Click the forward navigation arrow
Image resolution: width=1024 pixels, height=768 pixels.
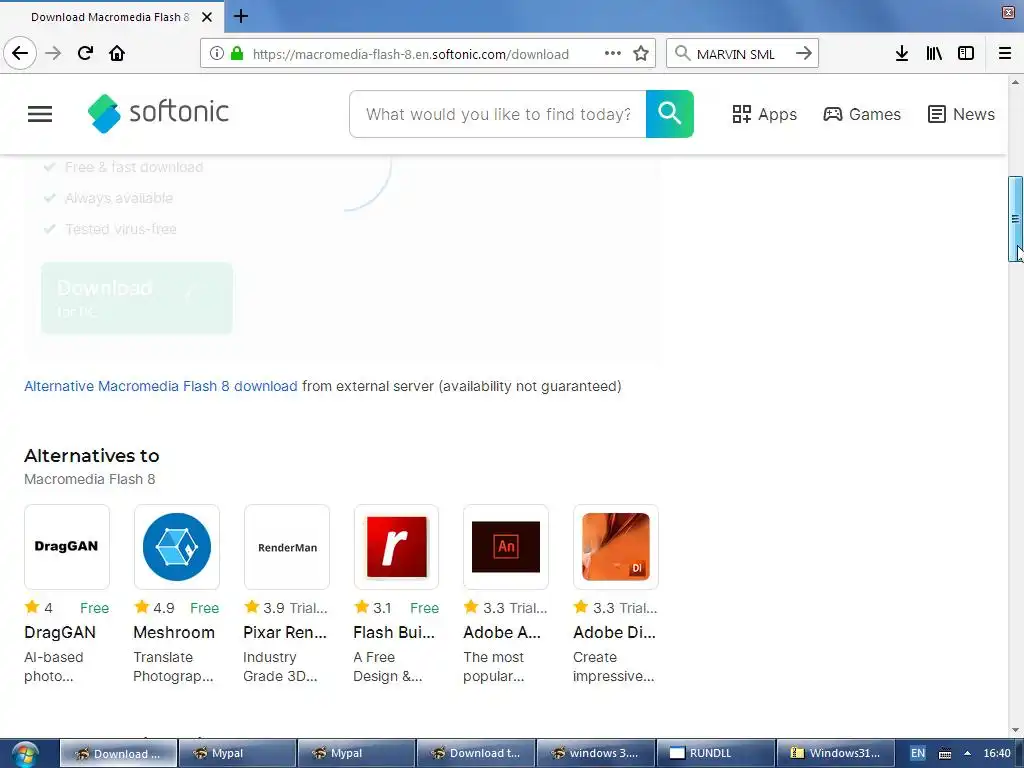(x=53, y=53)
